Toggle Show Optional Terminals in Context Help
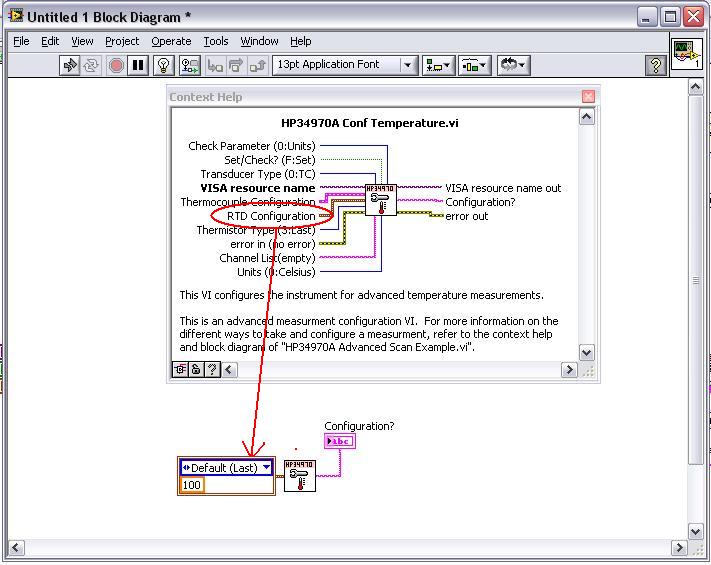 [180, 370]
